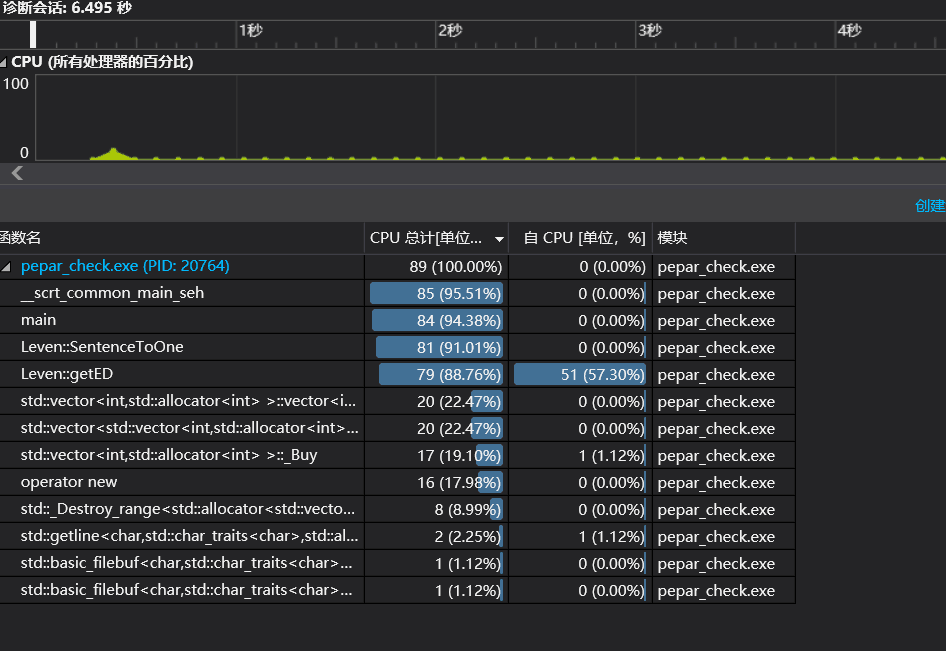Click the 51 (57.30%) self CPU bar
This screenshot has height=651, width=946.
pyautogui.click(x=580, y=375)
